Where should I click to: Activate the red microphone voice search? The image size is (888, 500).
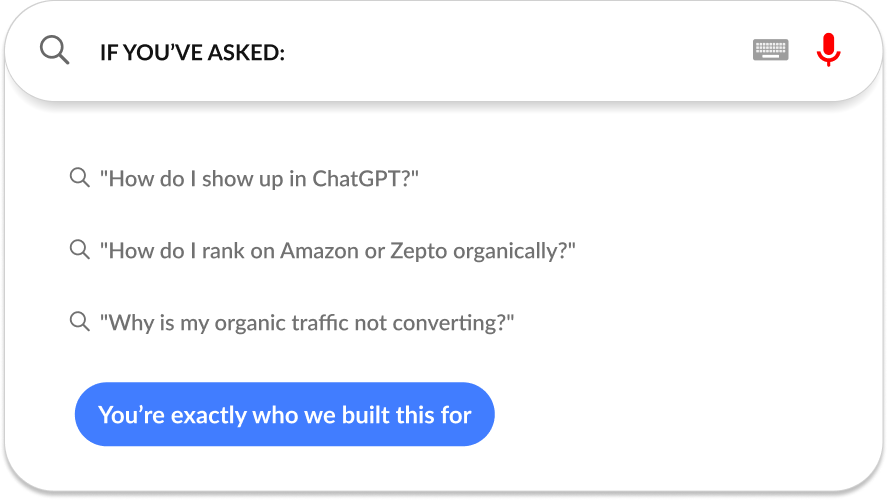(x=828, y=50)
